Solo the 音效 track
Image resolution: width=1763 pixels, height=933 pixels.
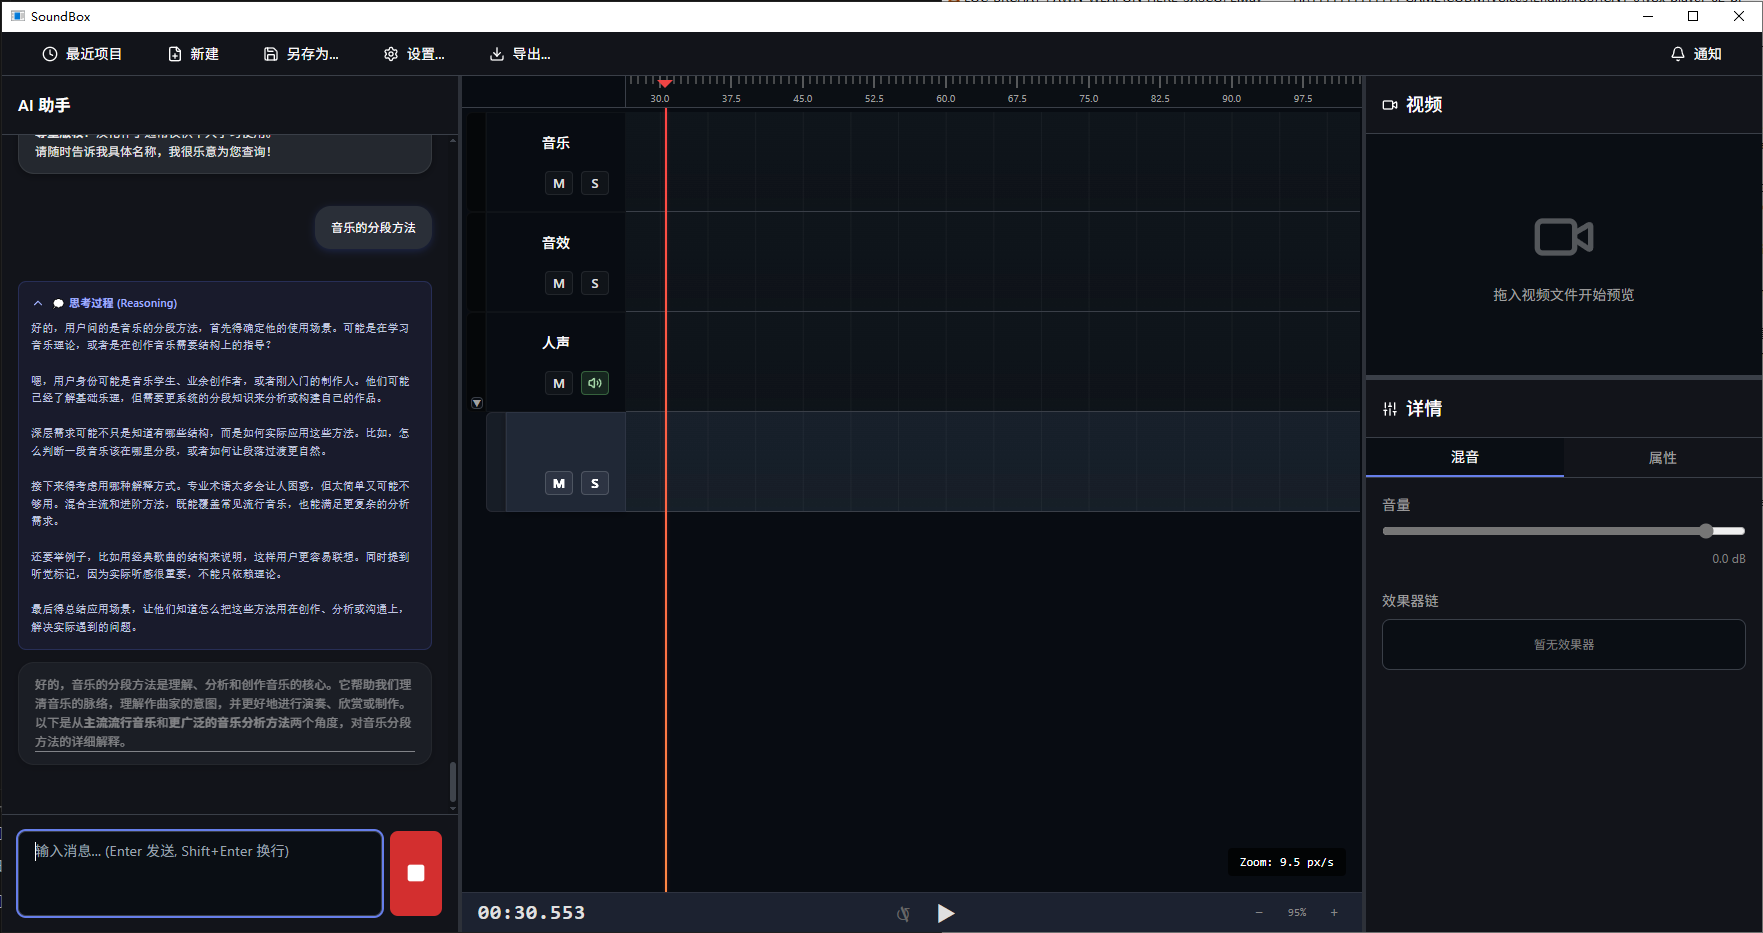tap(595, 283)
